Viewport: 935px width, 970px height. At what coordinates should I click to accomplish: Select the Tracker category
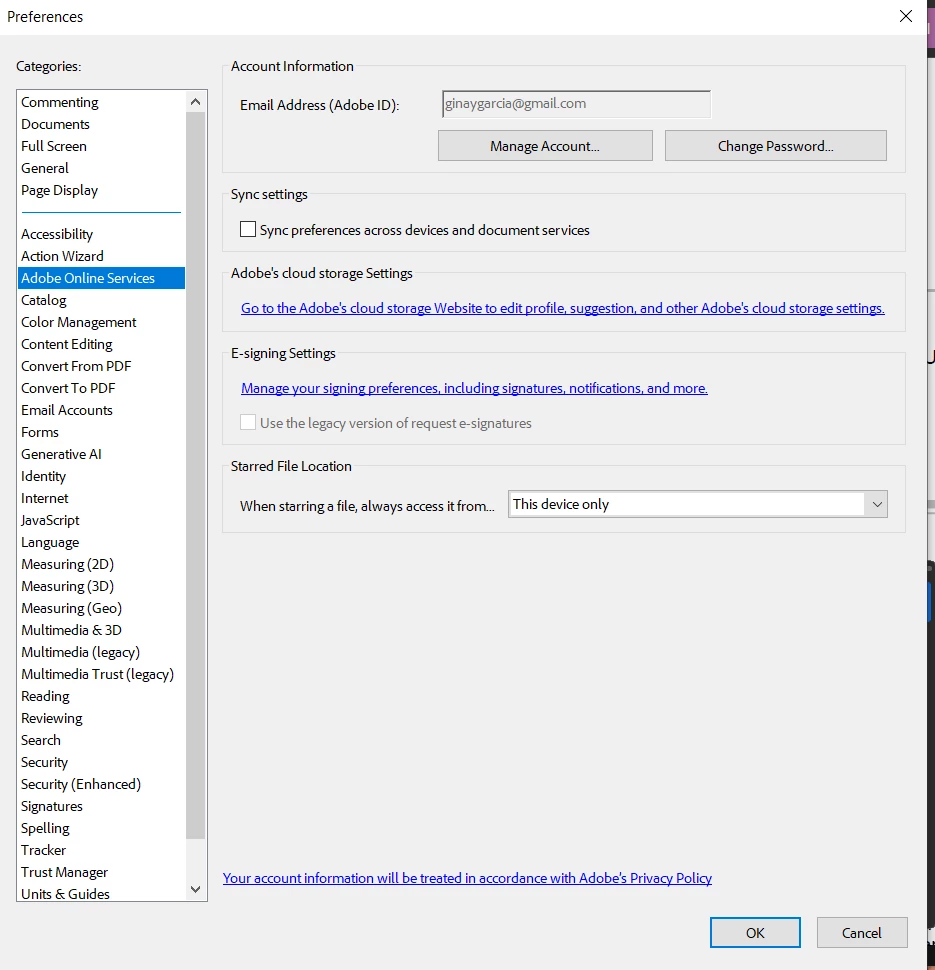tap(101, 851)
